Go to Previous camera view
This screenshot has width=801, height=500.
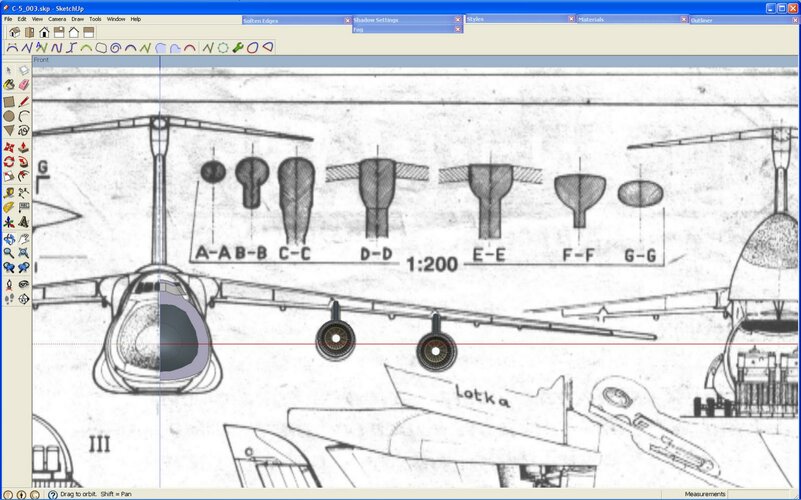(9, 267)
